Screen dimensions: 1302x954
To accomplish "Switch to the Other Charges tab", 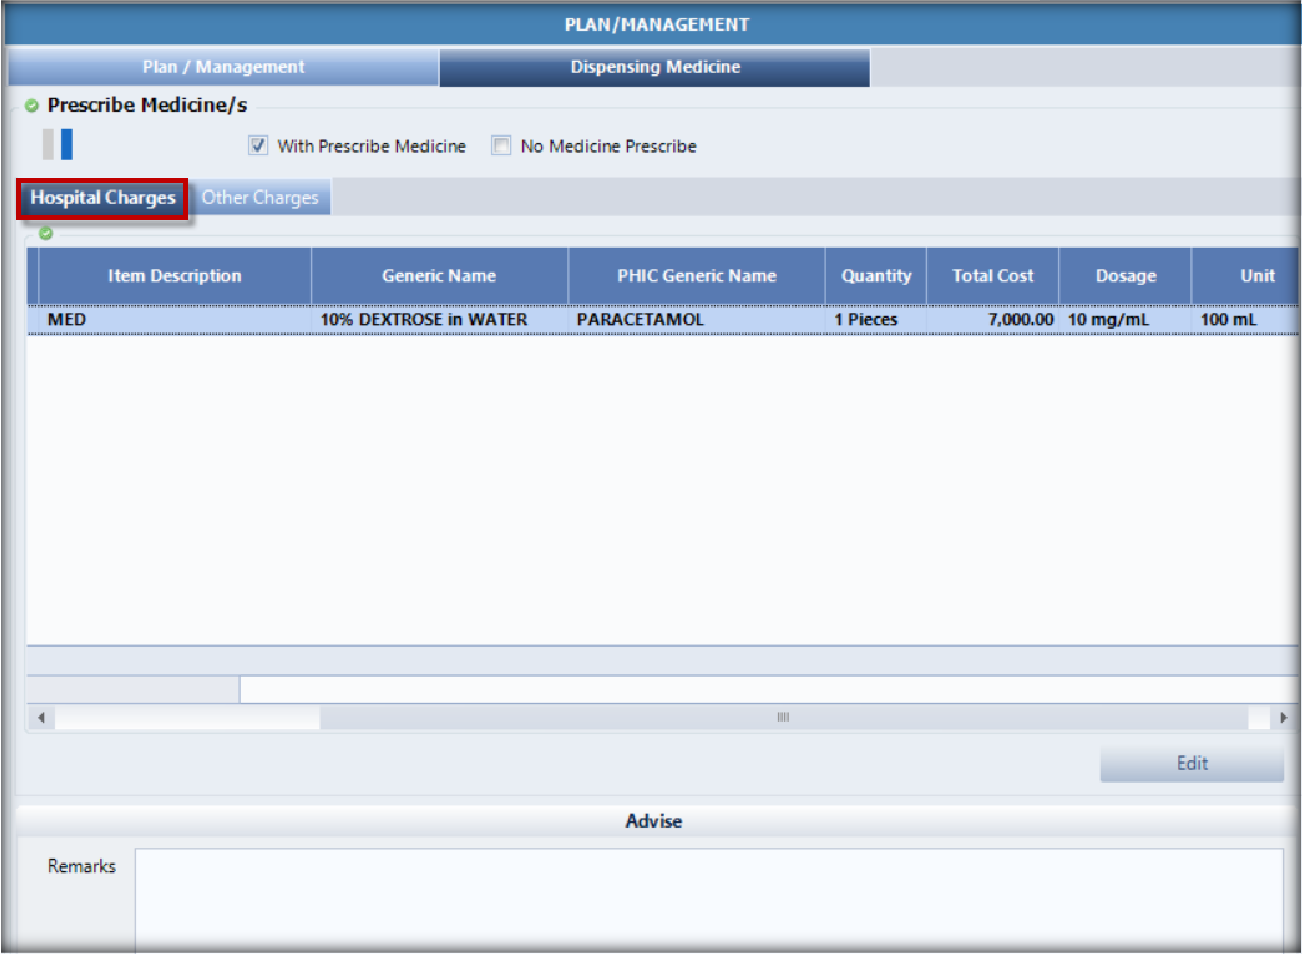I will (260, 198).
